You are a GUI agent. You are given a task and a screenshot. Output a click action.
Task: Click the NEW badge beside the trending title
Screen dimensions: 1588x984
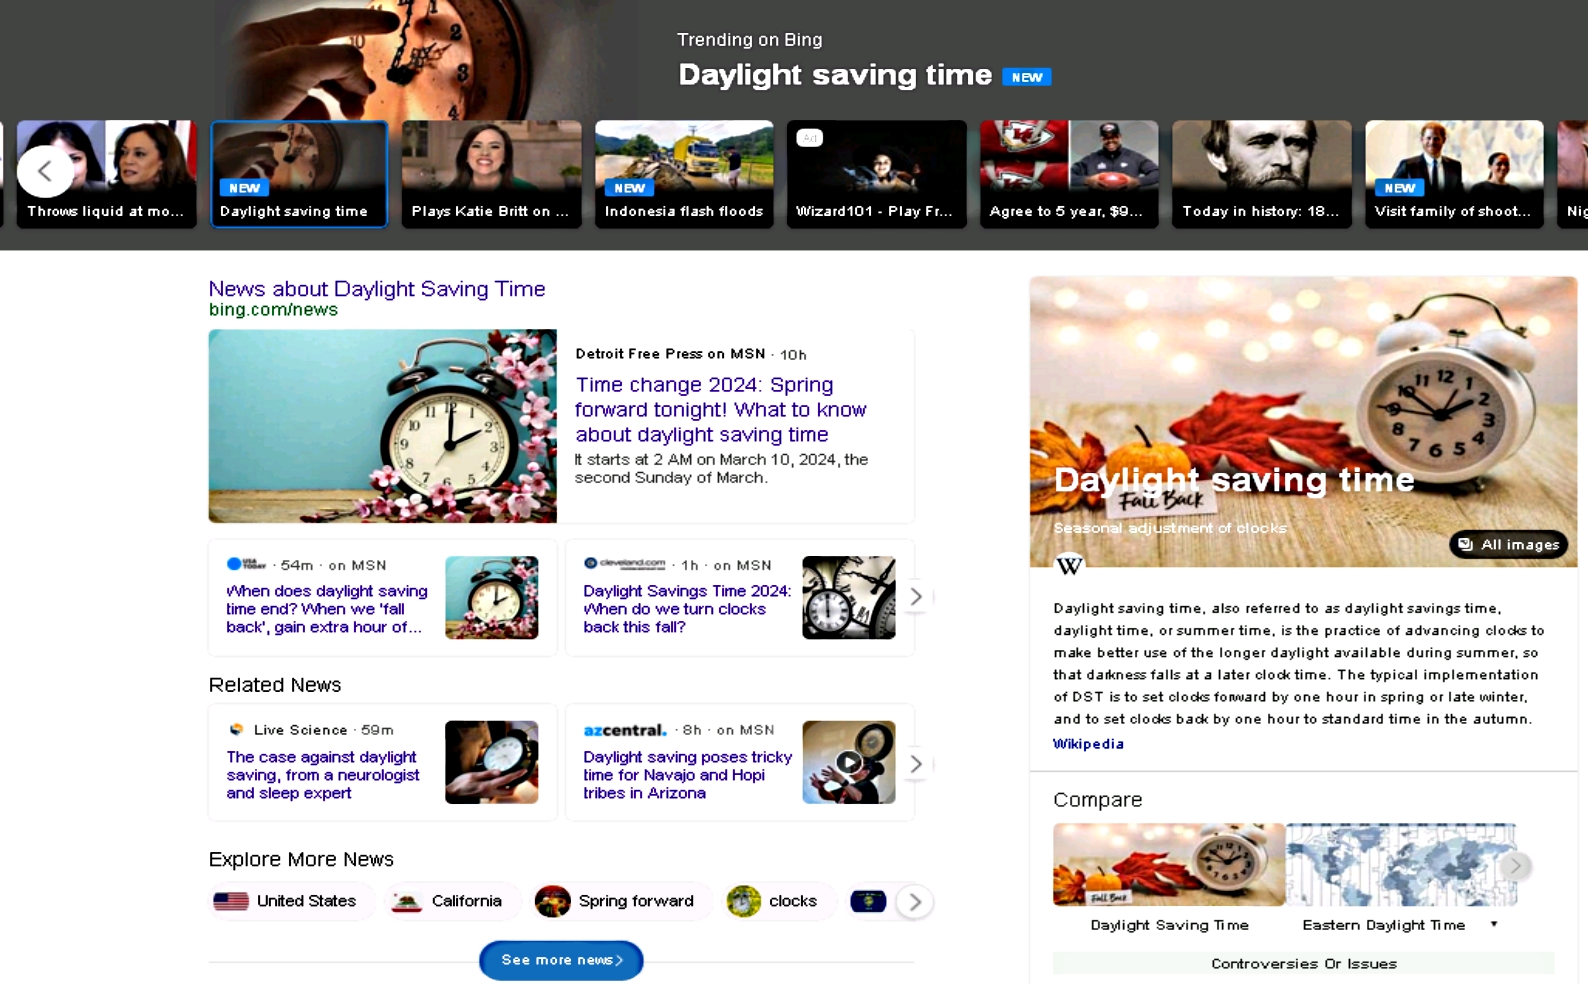(x=1027, y=77)
